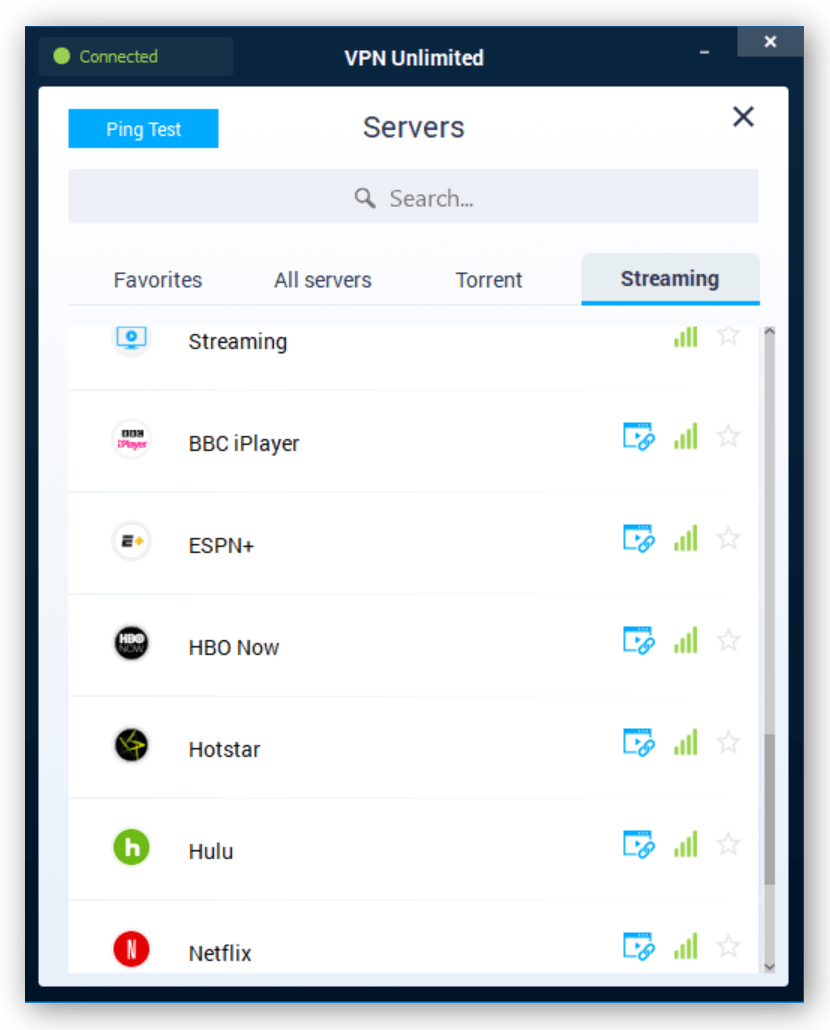Screen dimensions: 830x1030
Task: Click the scrollbar down arrow
Action: pos(770,967)
